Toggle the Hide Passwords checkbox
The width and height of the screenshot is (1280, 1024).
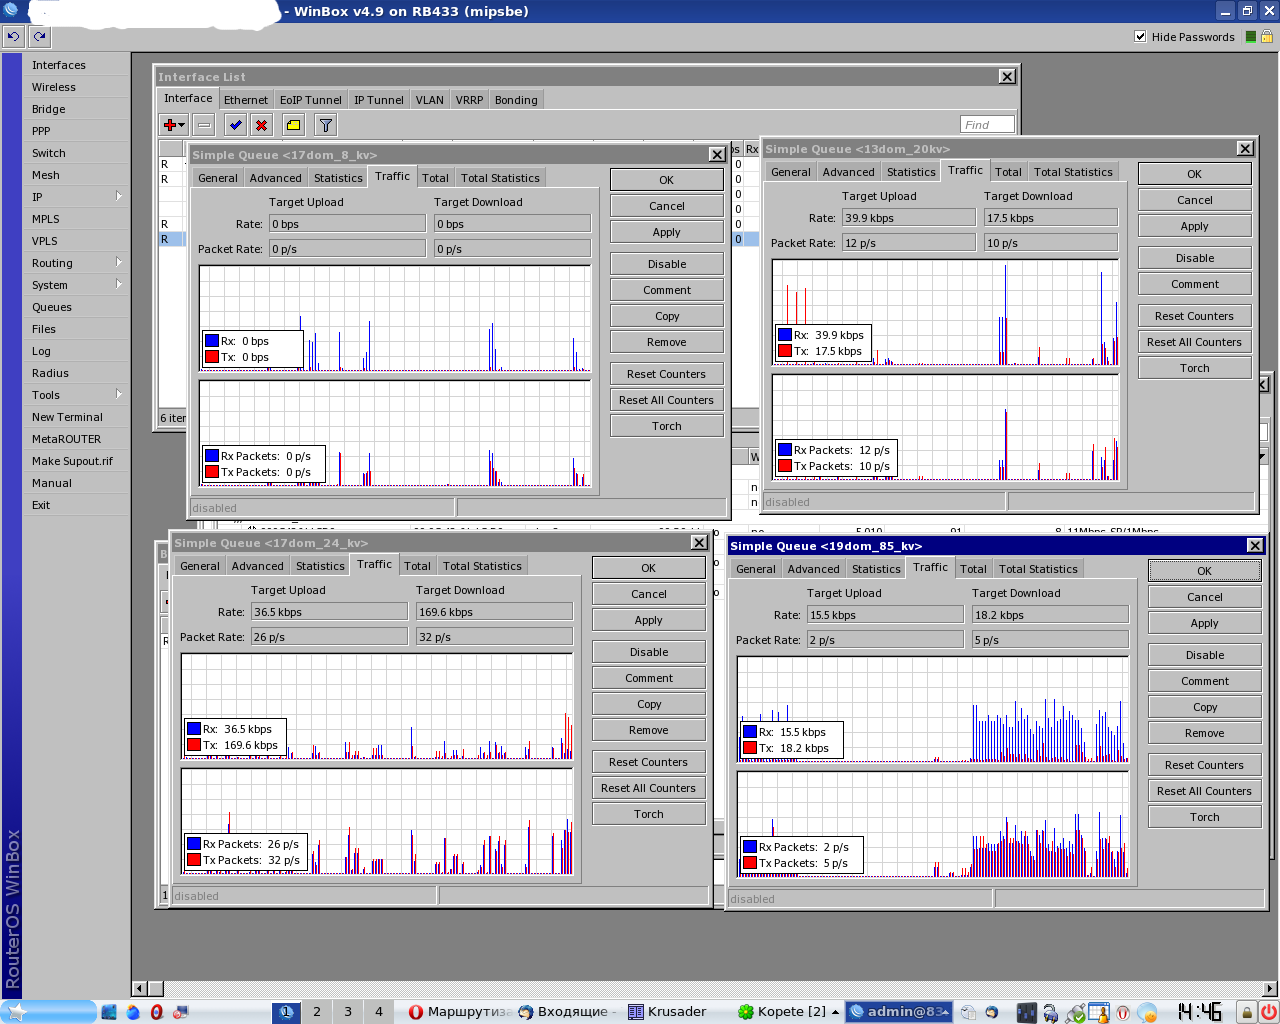[x=1140, y=37]
